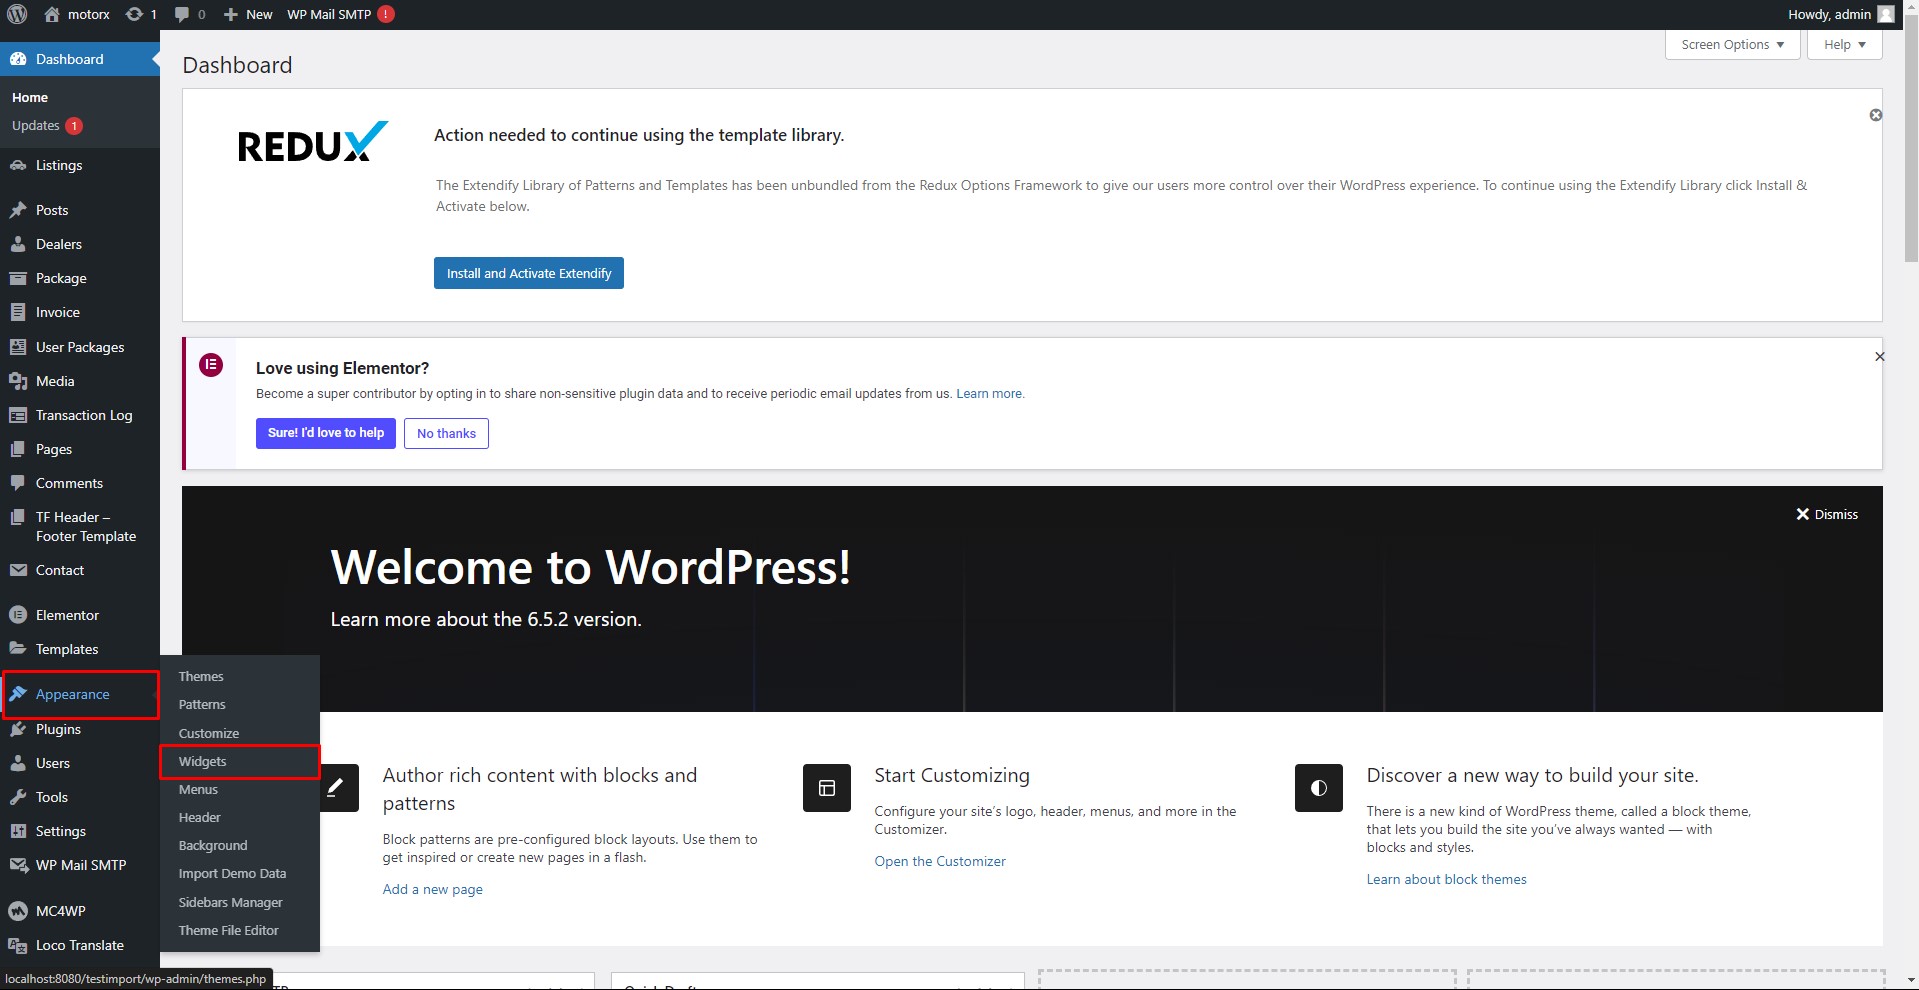1919x990 pixels.
Task: Click the Comments speech icon in sidebar
Action: [x=18, y=483]
